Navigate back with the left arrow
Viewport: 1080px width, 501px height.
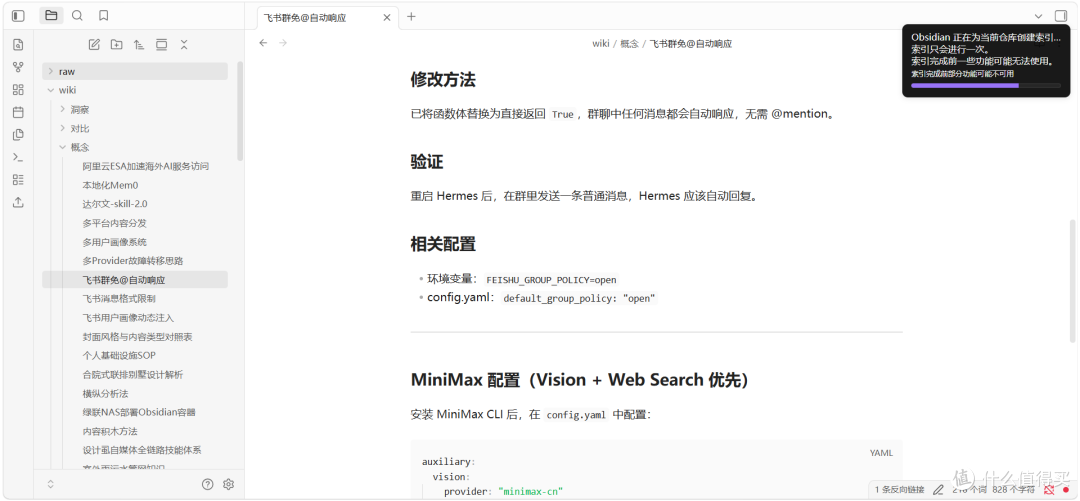pyautogui.click(x=263, y=43)
